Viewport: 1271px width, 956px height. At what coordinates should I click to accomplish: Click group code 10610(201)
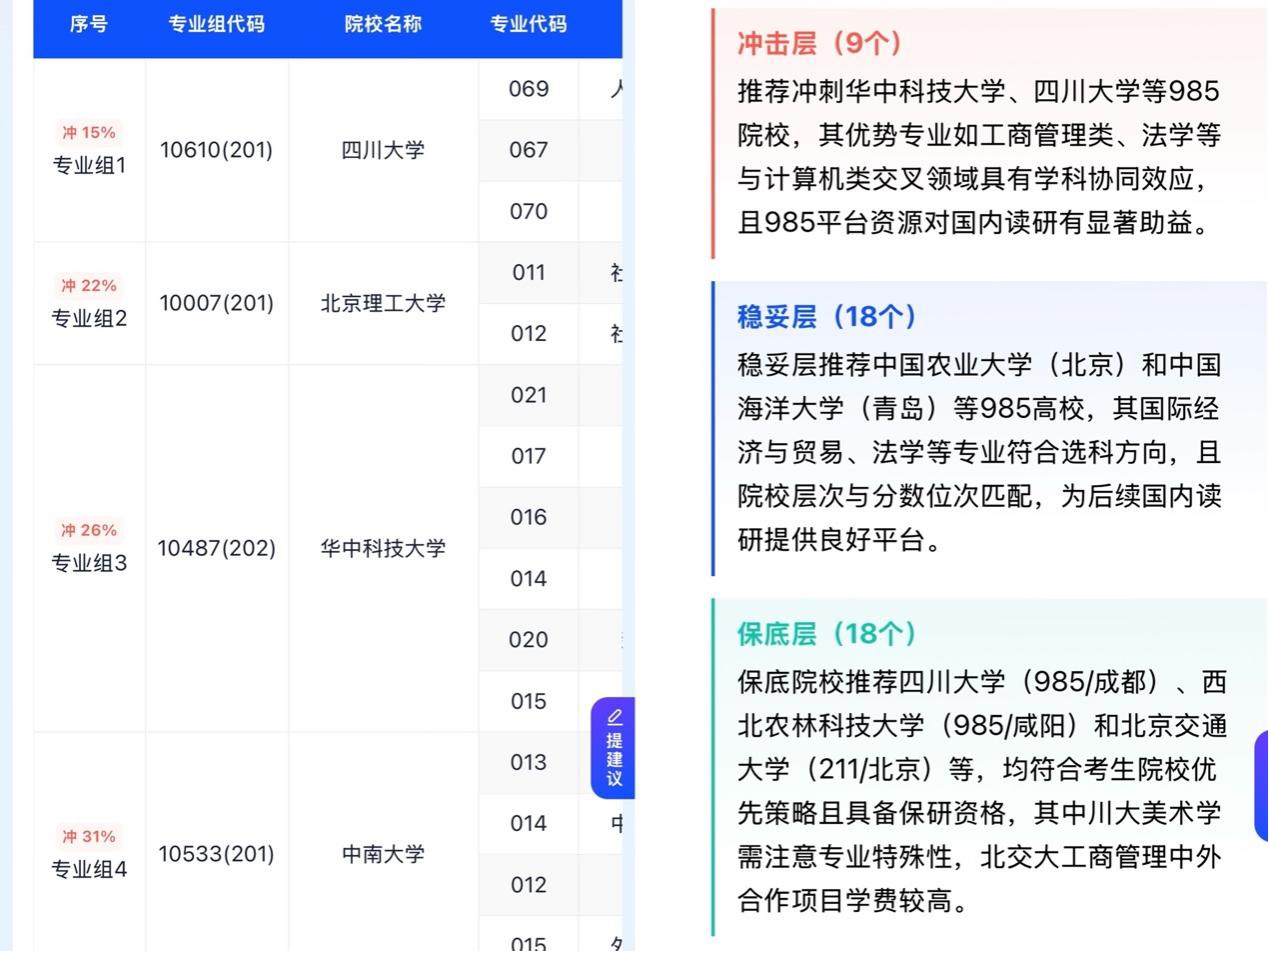pos(216,150)
